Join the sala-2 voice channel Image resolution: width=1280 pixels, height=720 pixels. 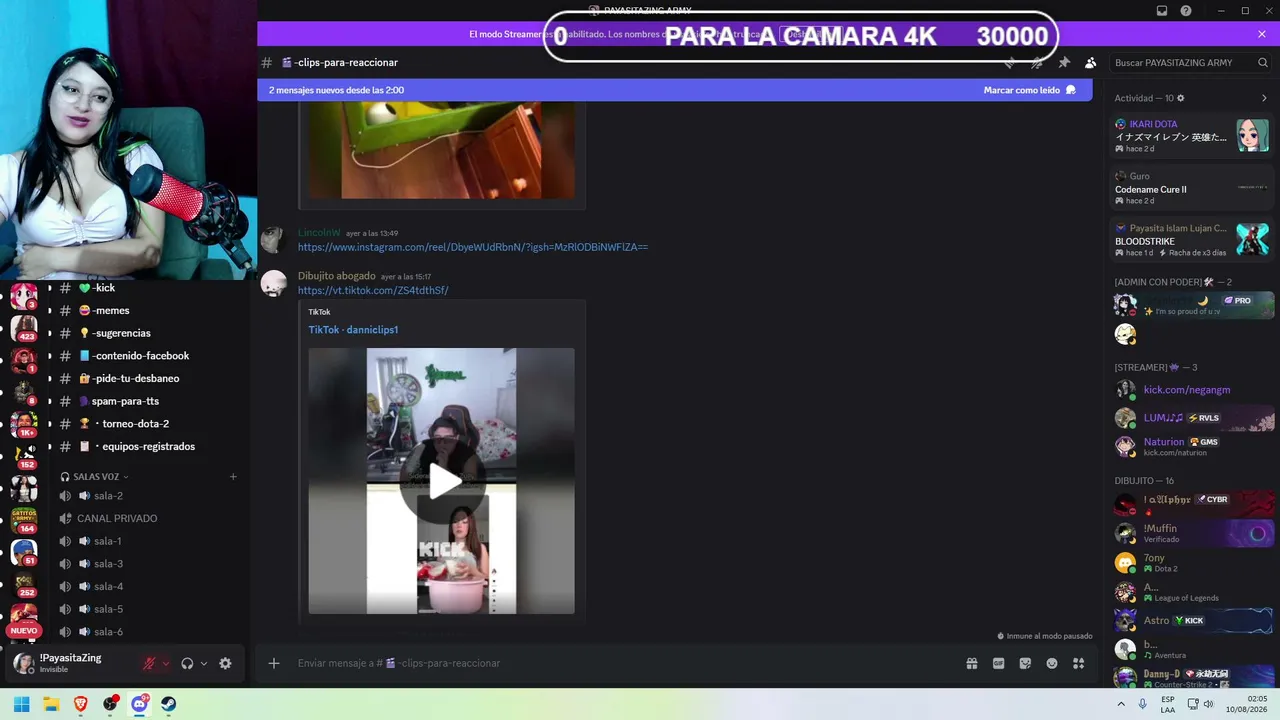pos(150,496)
